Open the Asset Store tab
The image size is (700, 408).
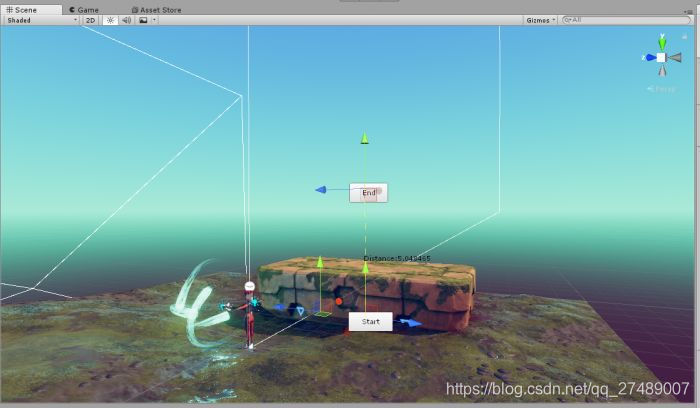(x=157, y=10)
